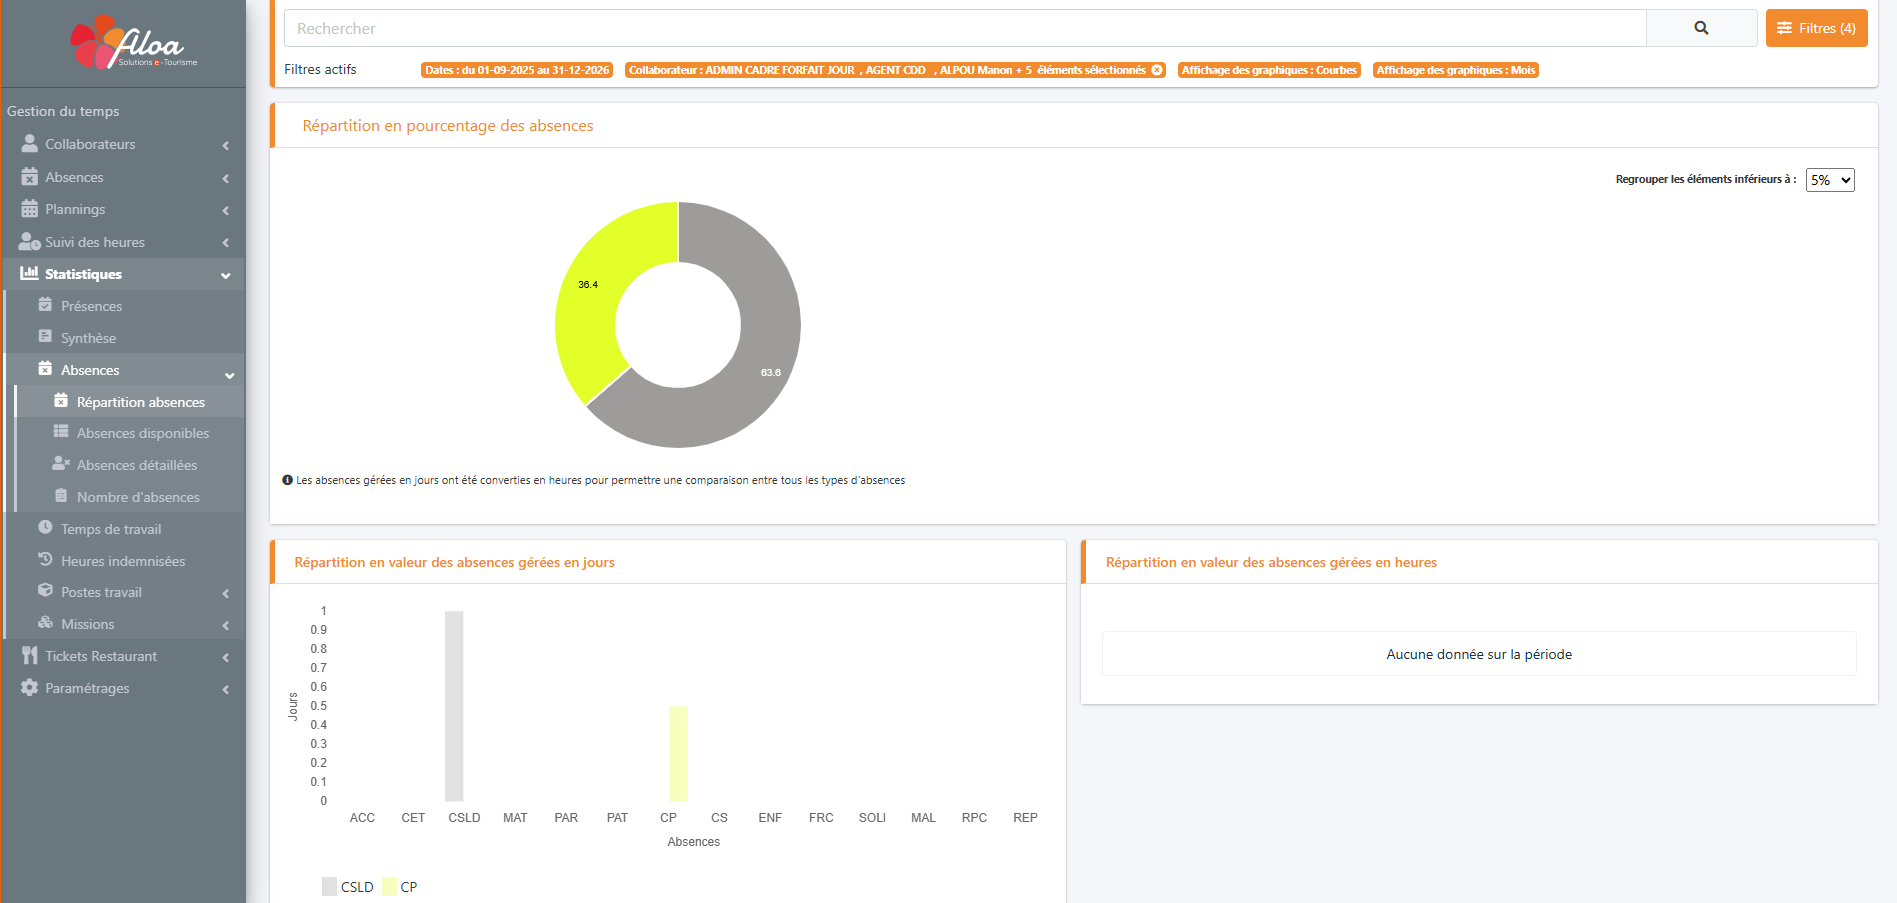Click the Répartition absences icon
Viewport: 1897px width, 903px height.
point(61,401)
